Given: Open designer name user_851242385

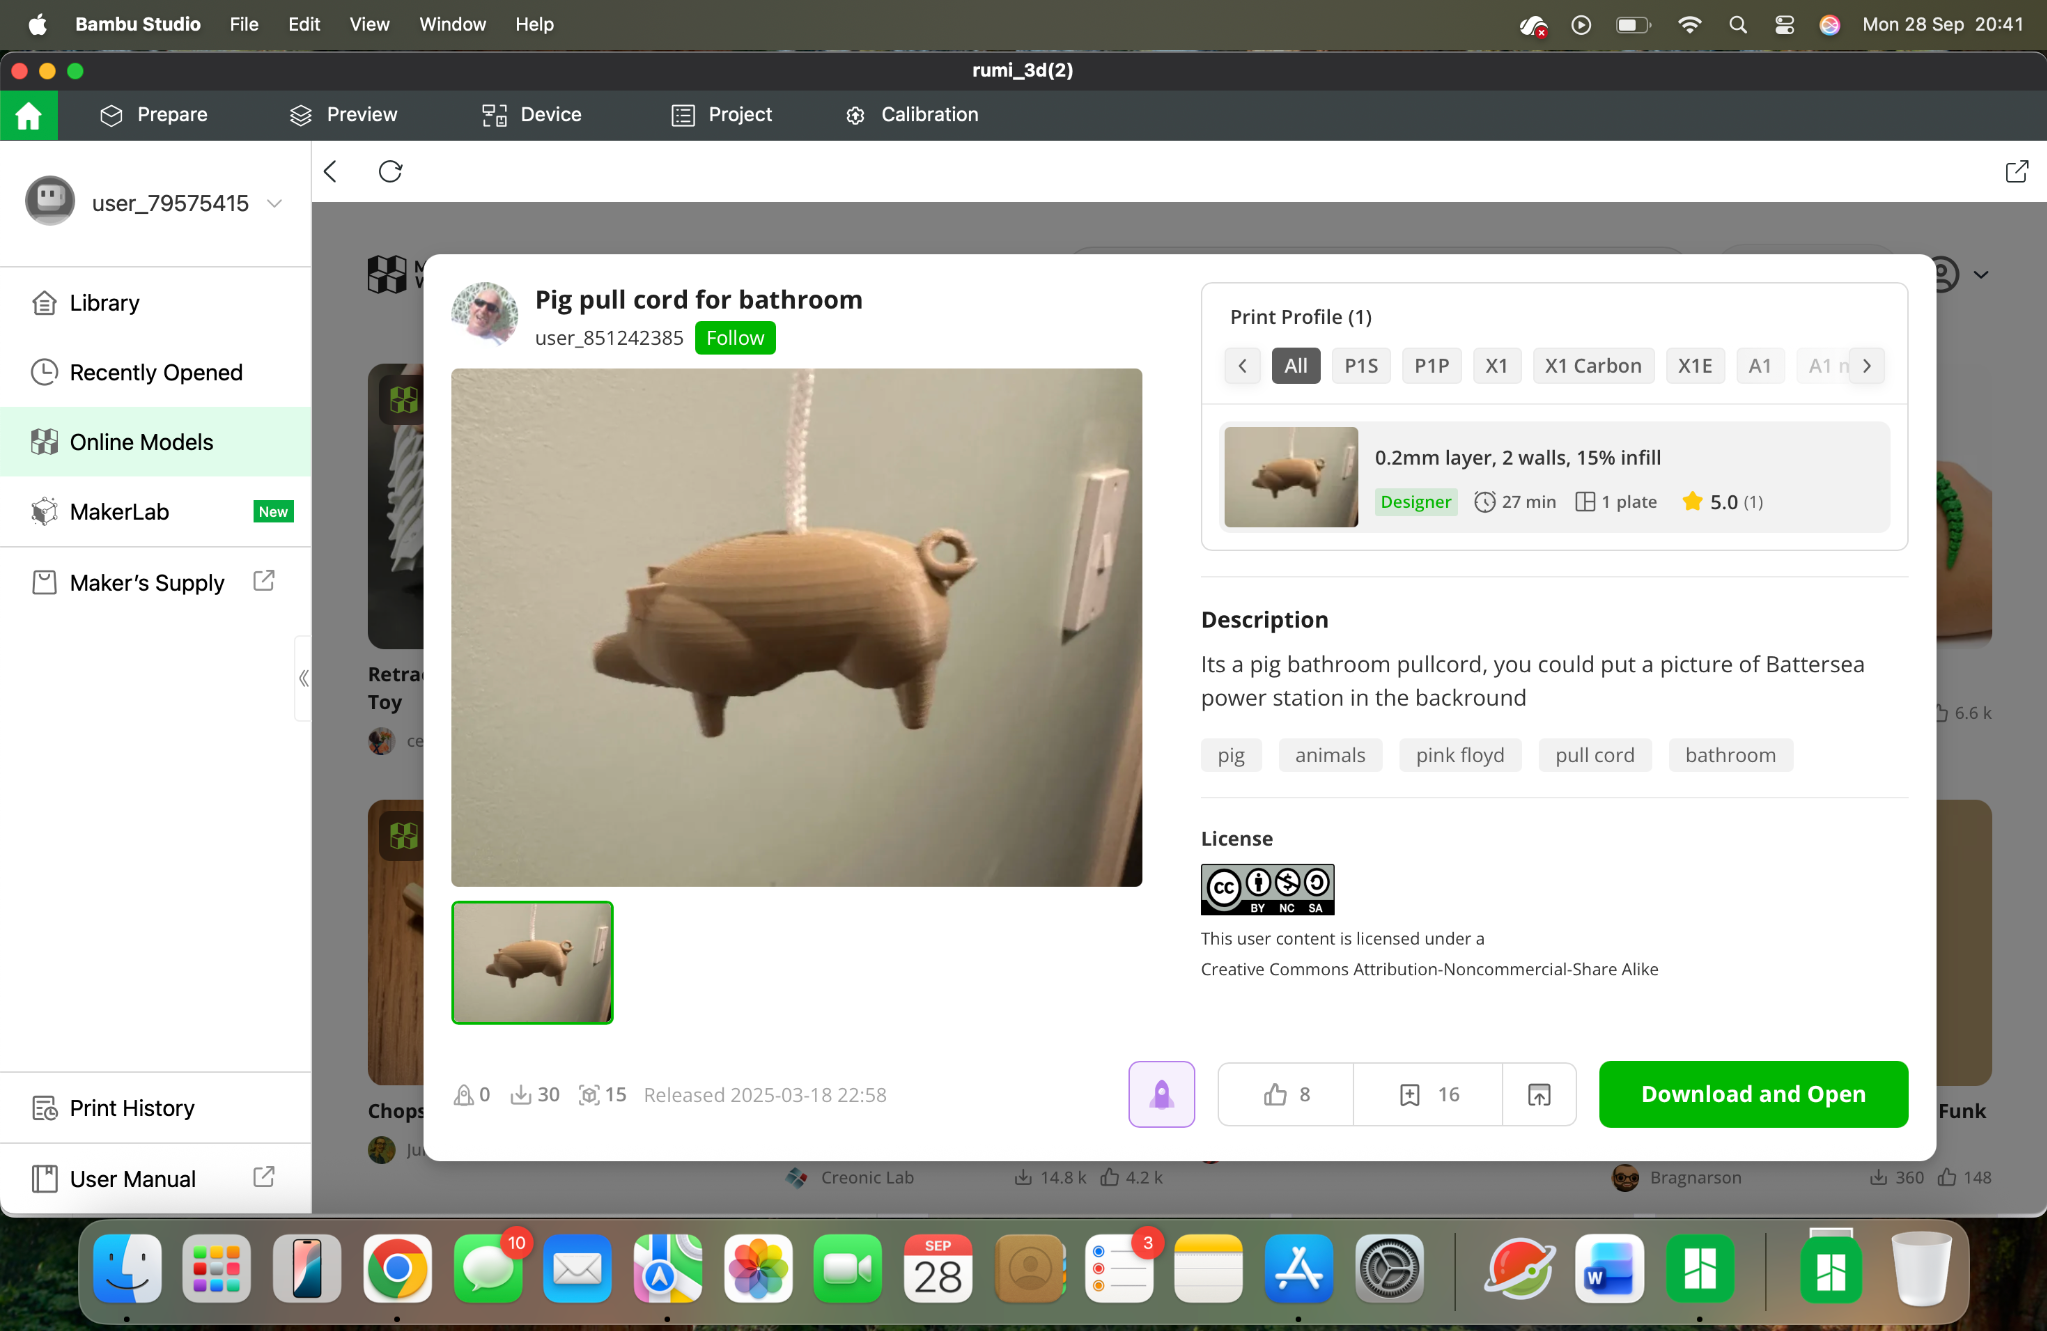Looking at the screenshot, I should [609, 338].
